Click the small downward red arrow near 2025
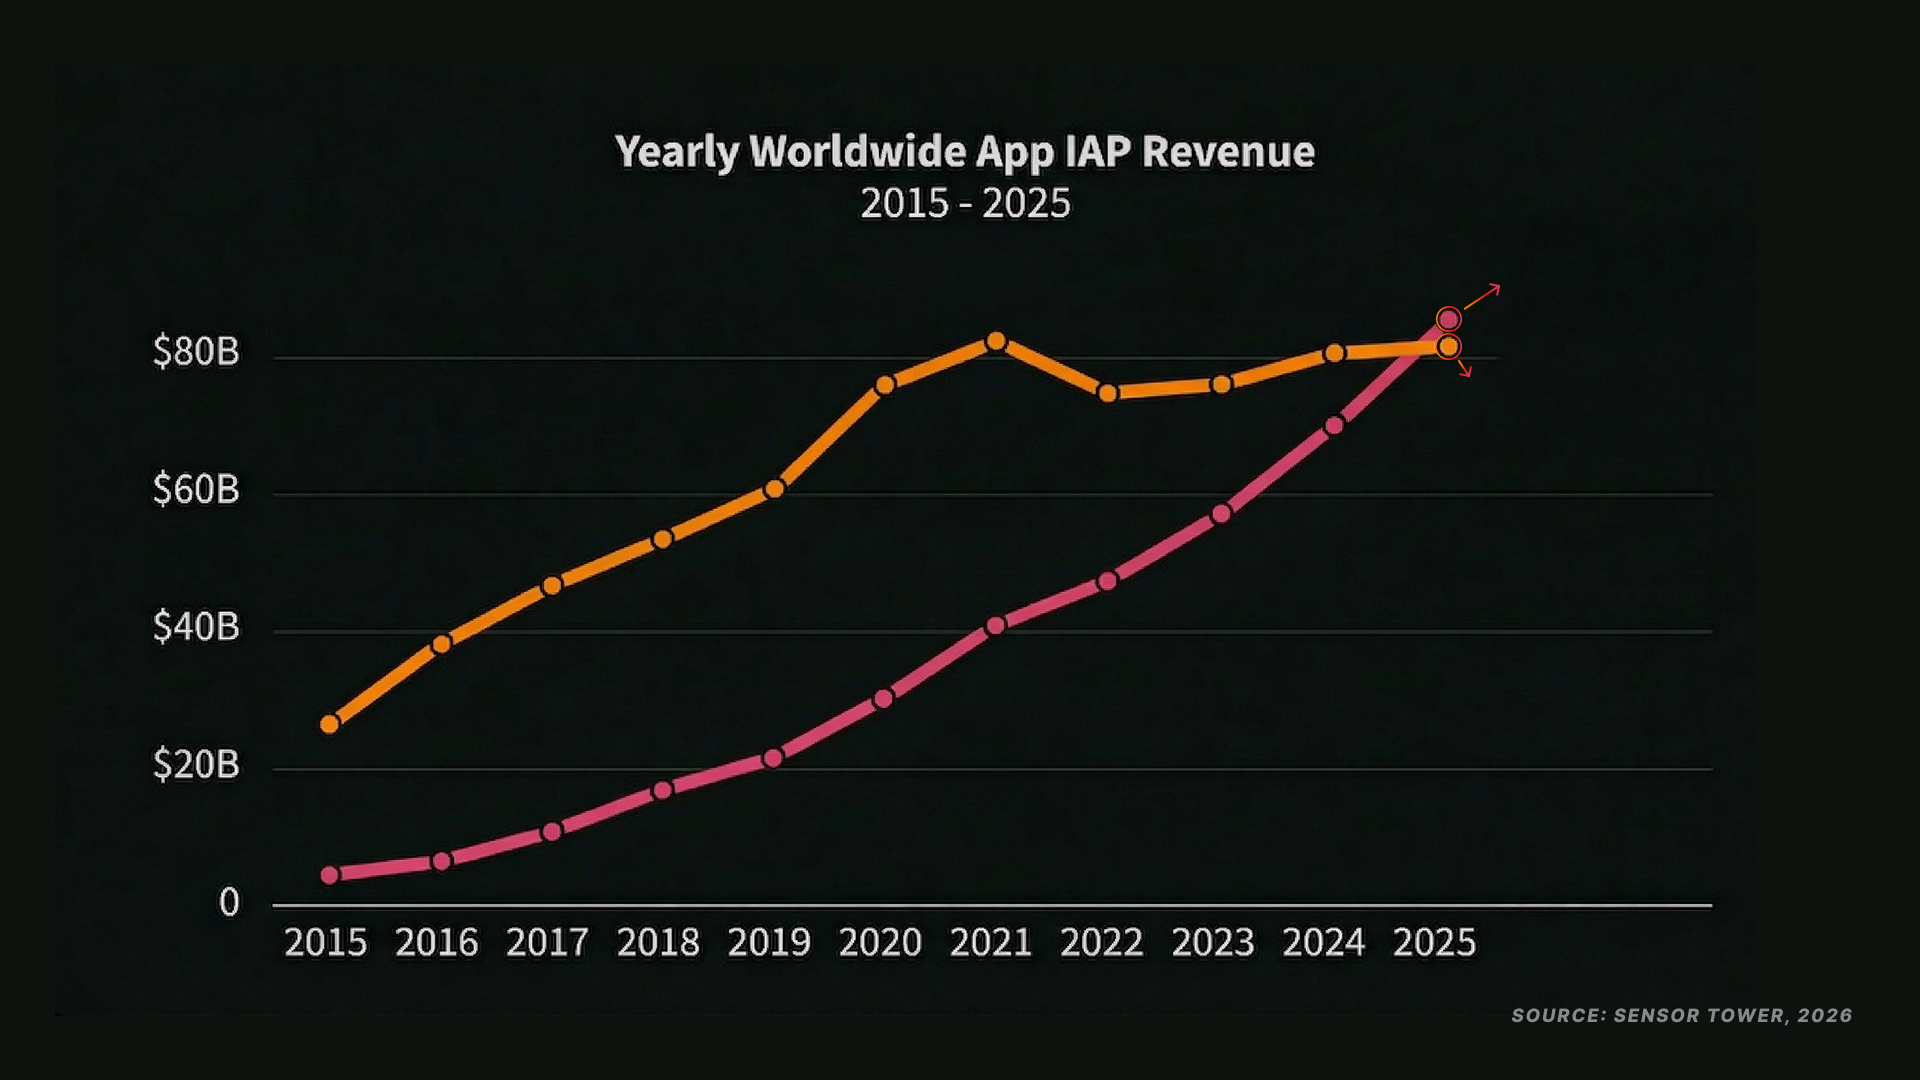The height and width of the screenshot is (1080, 1920). pos(1465,368)
